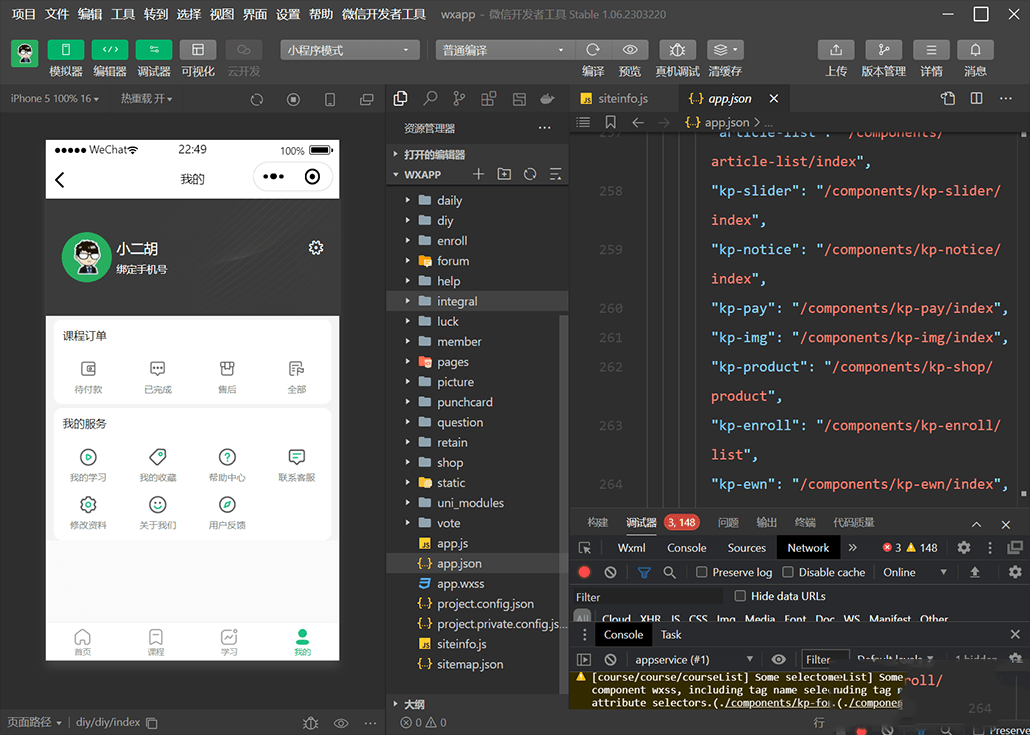The height and width of the screenshot is (735, 1030).
Task: Click the Network filter input field
Action: [x=648, y=597]
